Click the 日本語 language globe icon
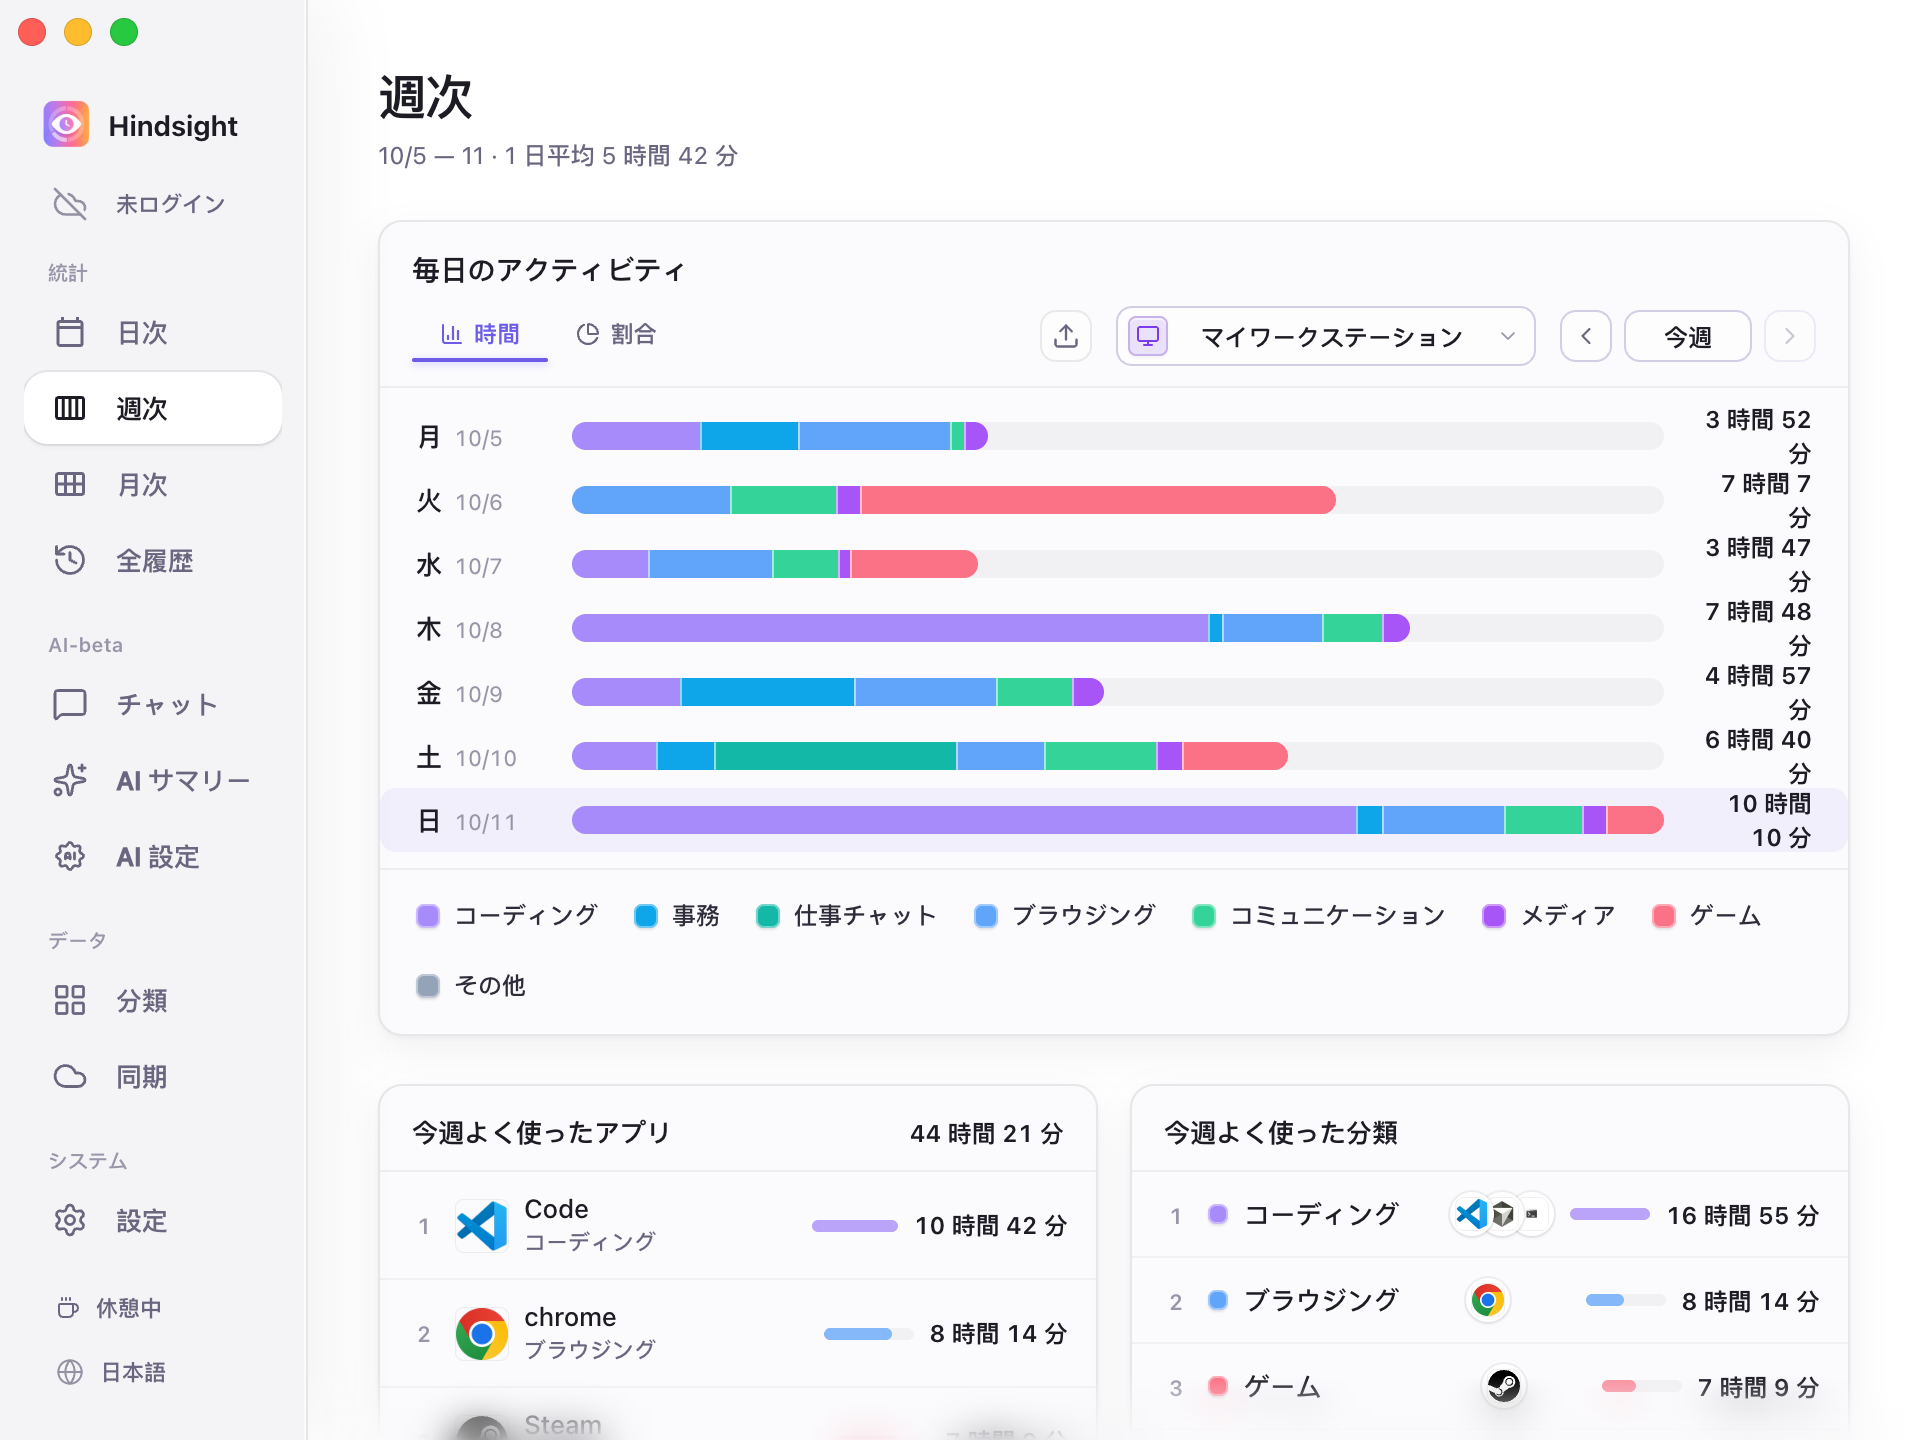Image resolution: width=1920 pixels, height=1440 pixels. pyautogui.click(x=70, y=1372)
